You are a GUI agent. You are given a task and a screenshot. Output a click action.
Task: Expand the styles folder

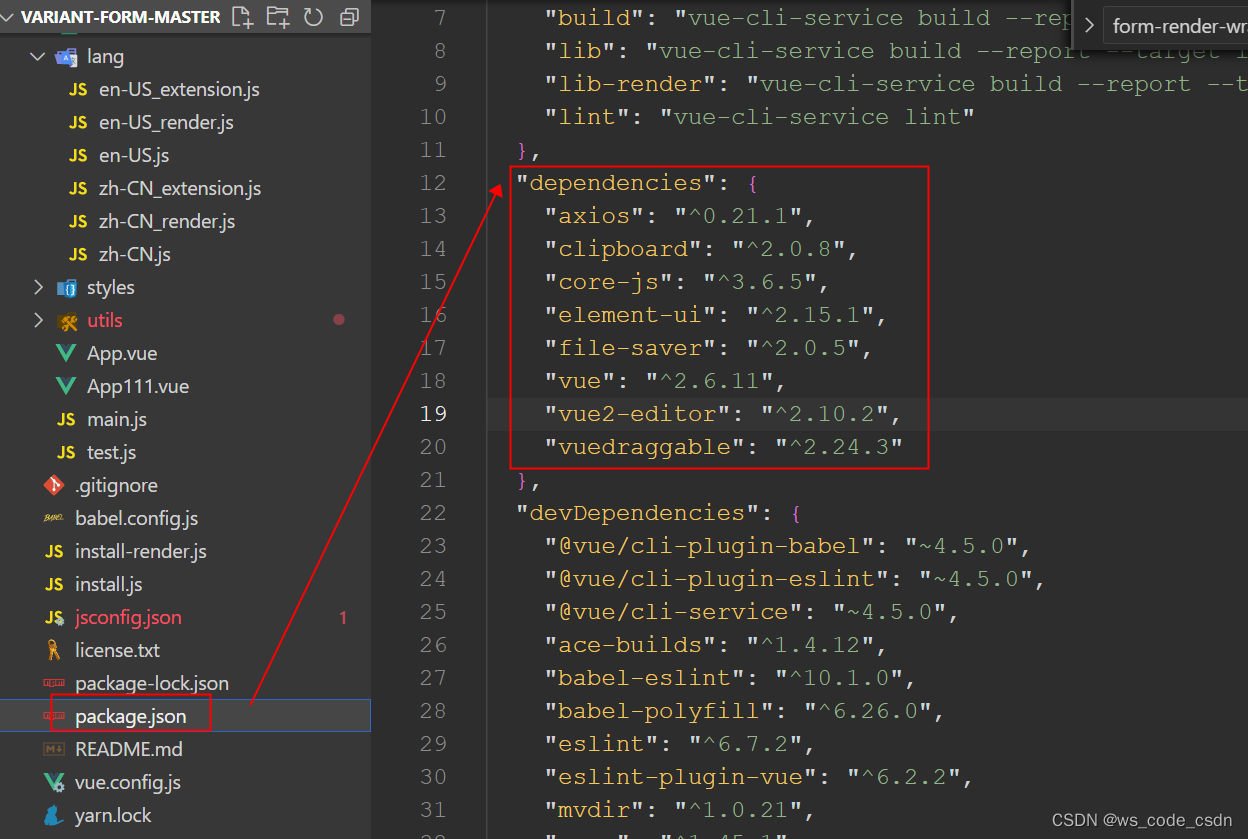click(x=40, y=287)
